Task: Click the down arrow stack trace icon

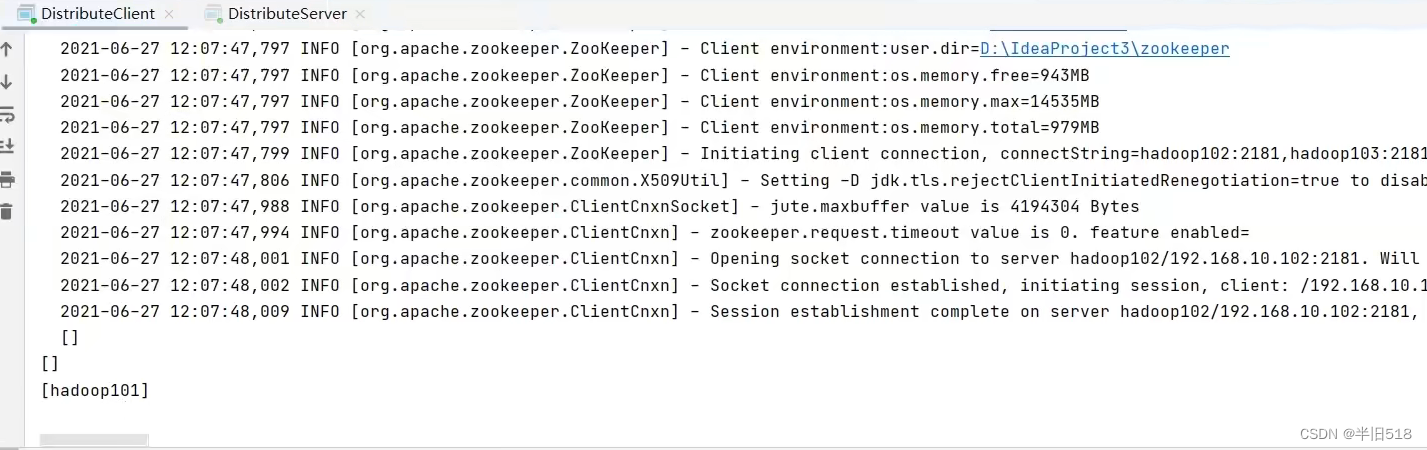Action: point(7,82)
